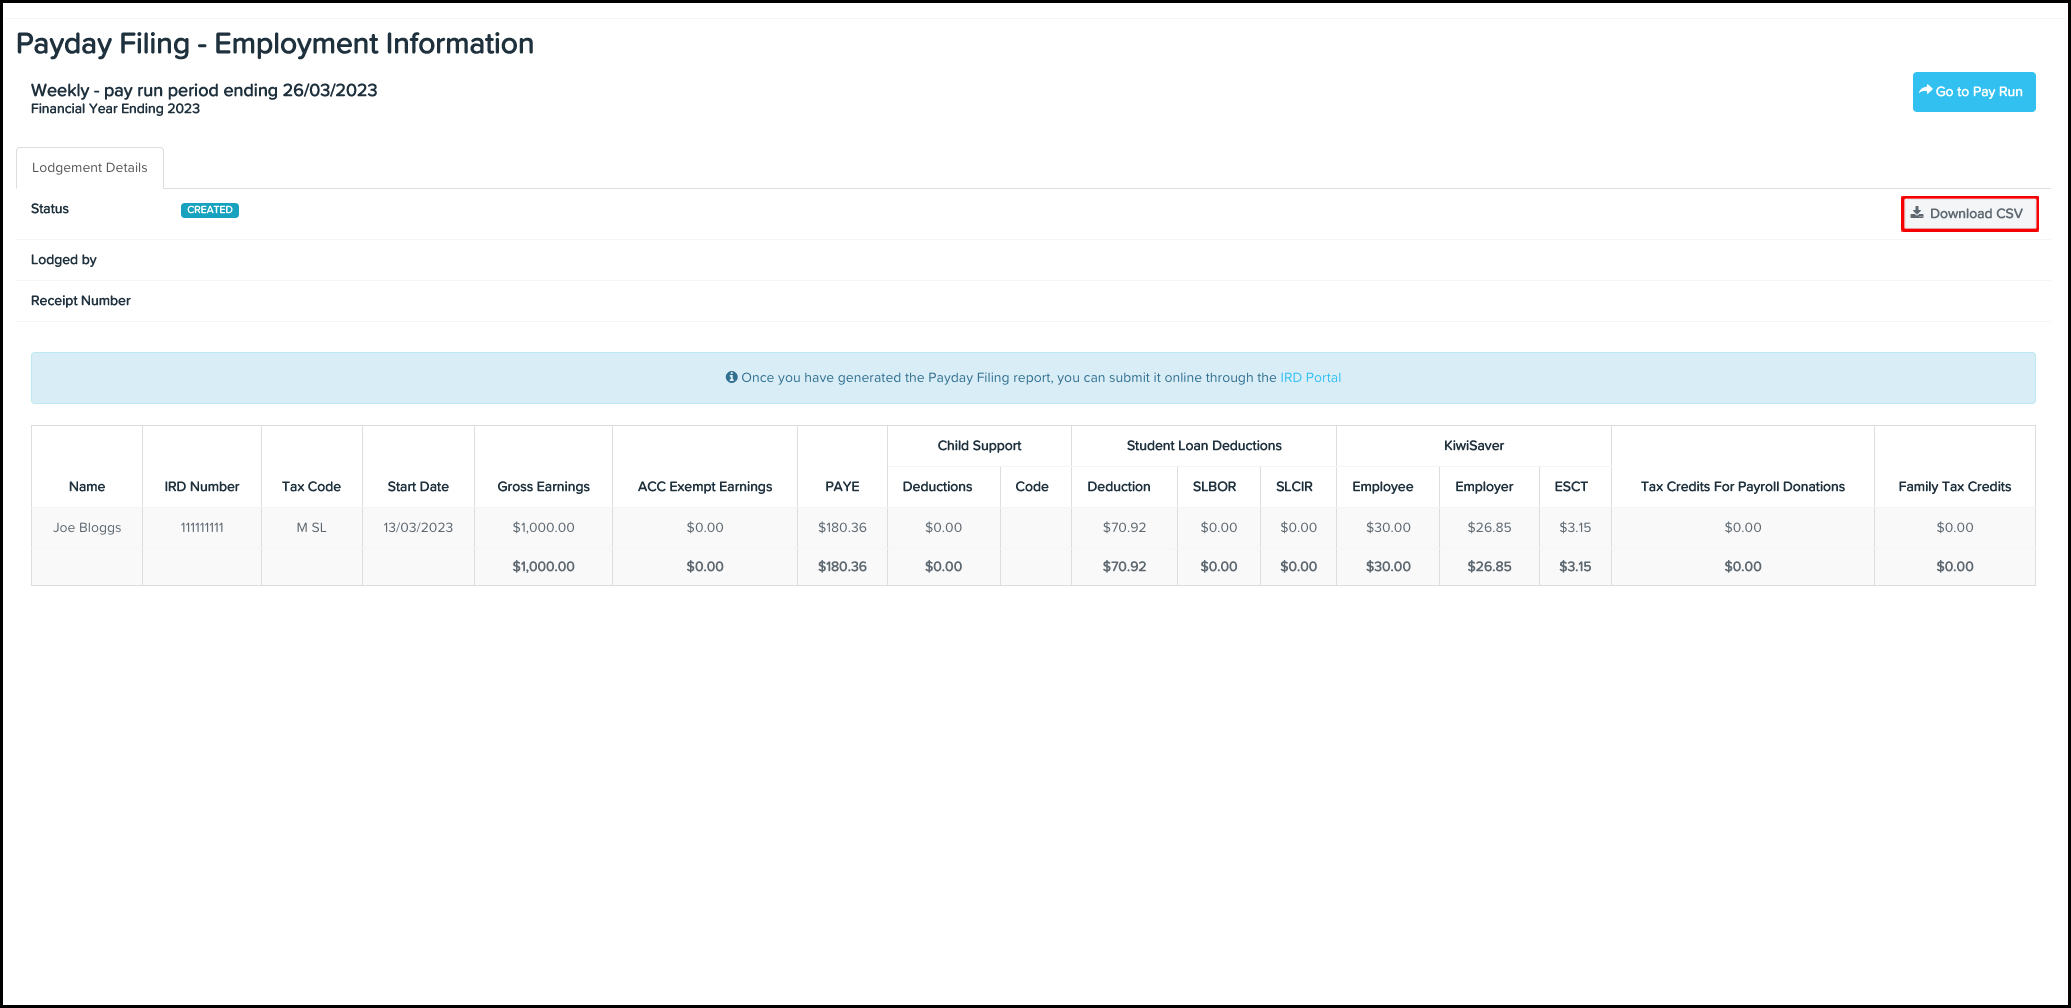Viewport: 2071px width, 1008px height.
Task: Click the Start Date cell 13/03/2023
Action: coord(418,528)
